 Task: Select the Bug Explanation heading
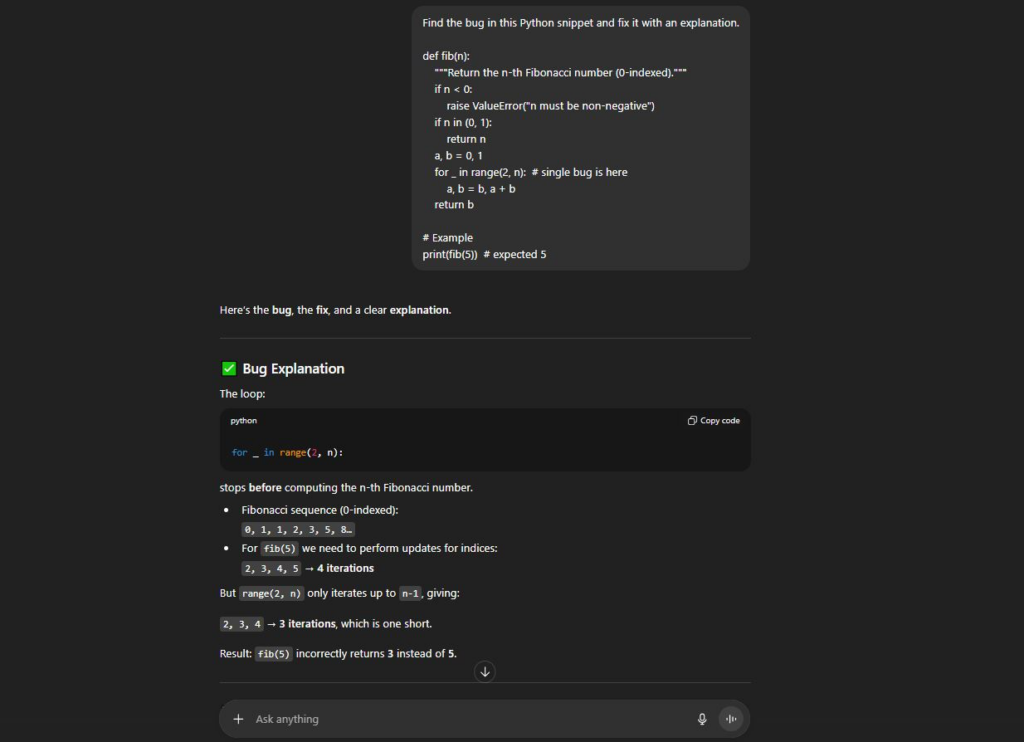293,369
